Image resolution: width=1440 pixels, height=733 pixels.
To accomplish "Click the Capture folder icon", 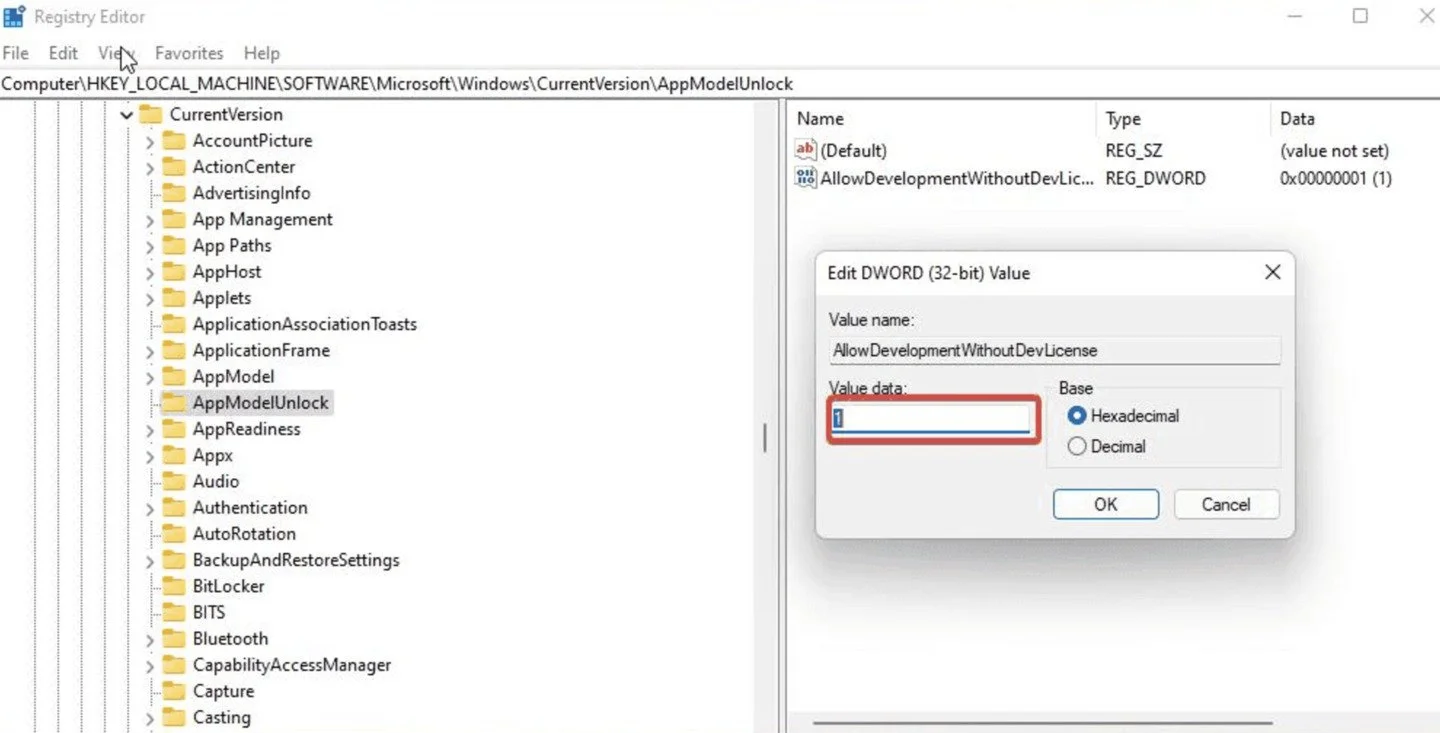I will [x=174, y=691].
